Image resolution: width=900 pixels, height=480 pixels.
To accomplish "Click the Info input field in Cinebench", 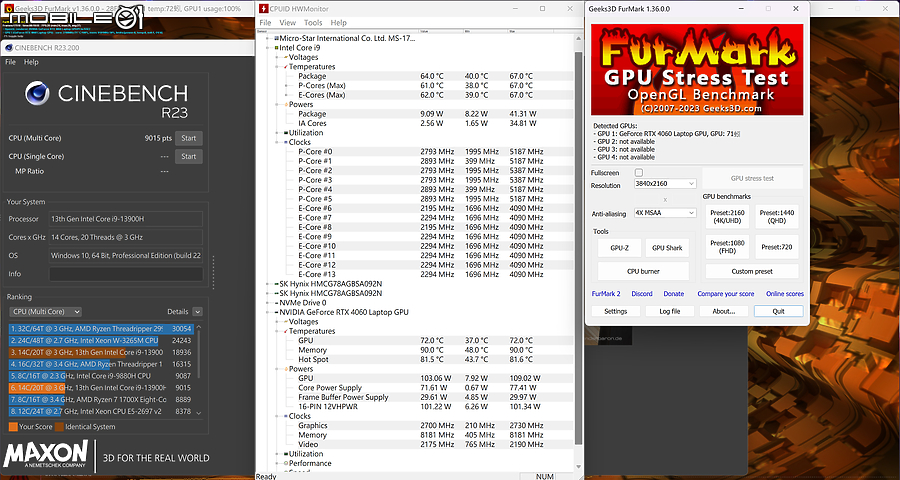I will click(126, 274).
